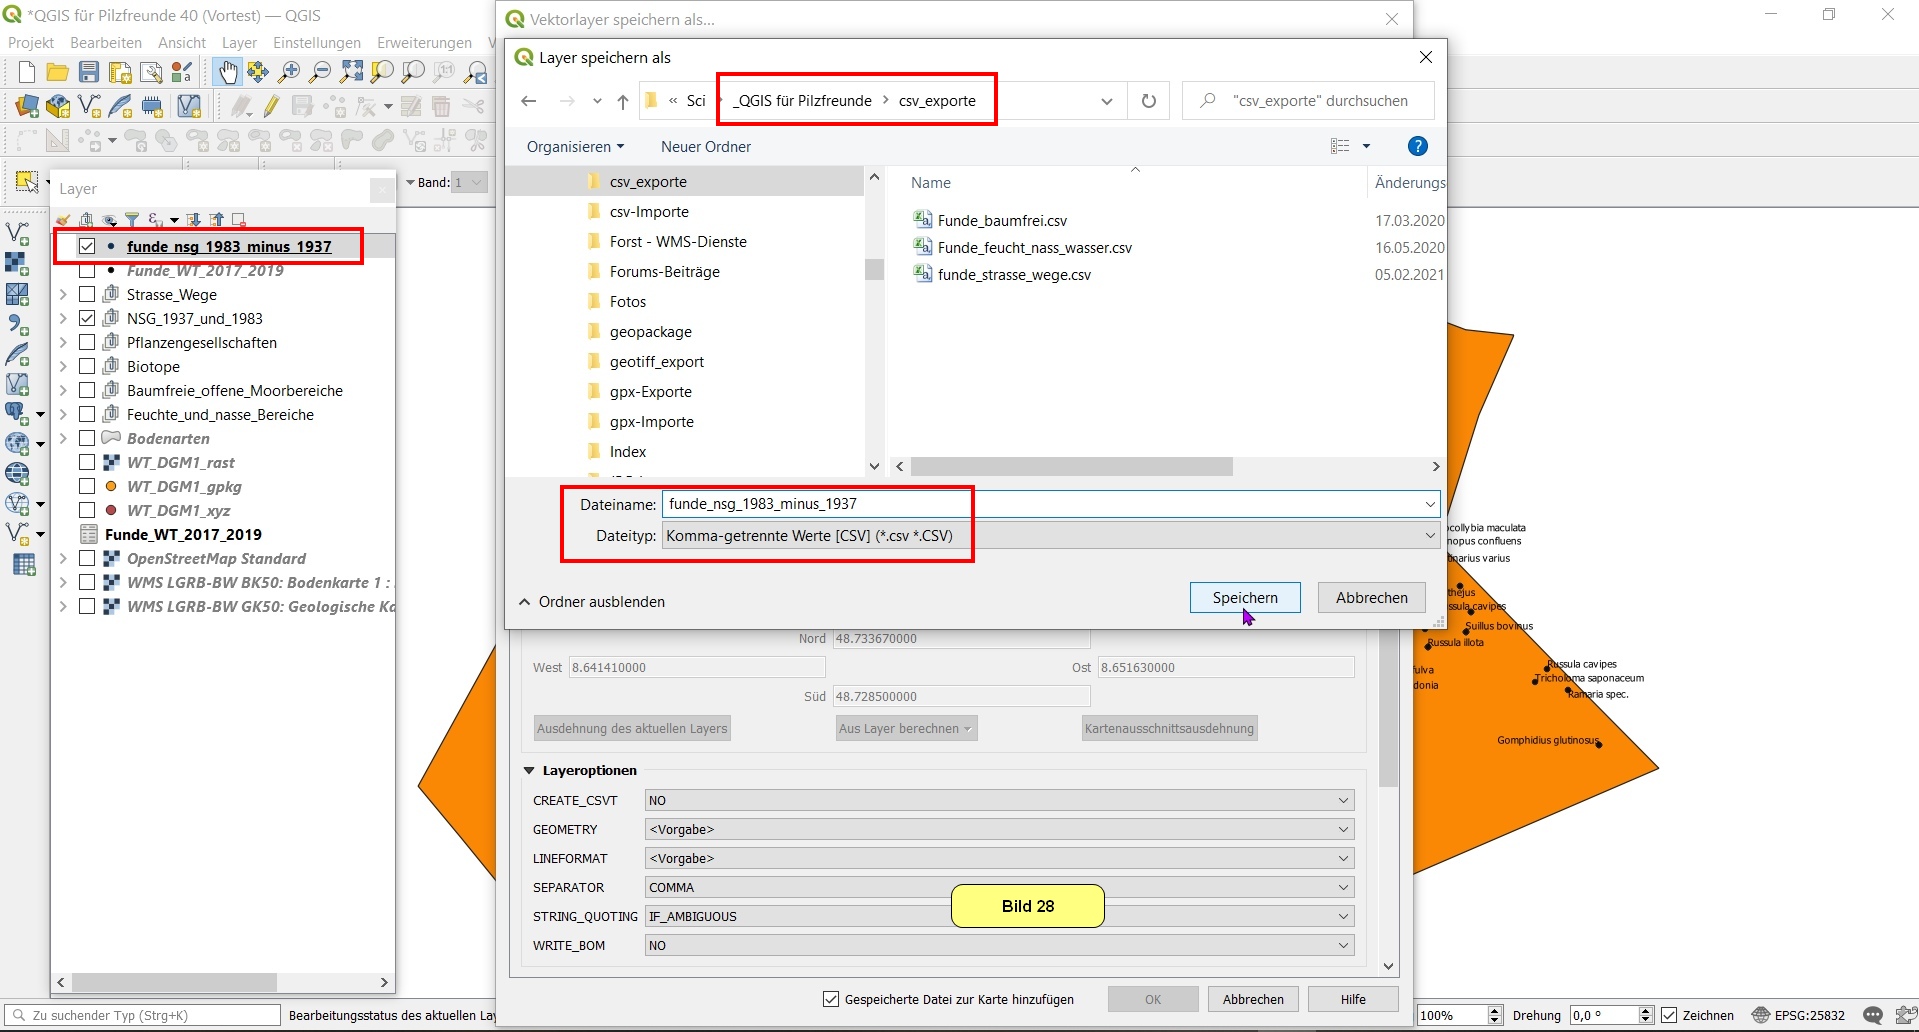Refresh the csv_exporte folder listing
Image resolution: width=1919 pixels, height=1032 pixels.
pyautogui.click(x=1148, y=101)
